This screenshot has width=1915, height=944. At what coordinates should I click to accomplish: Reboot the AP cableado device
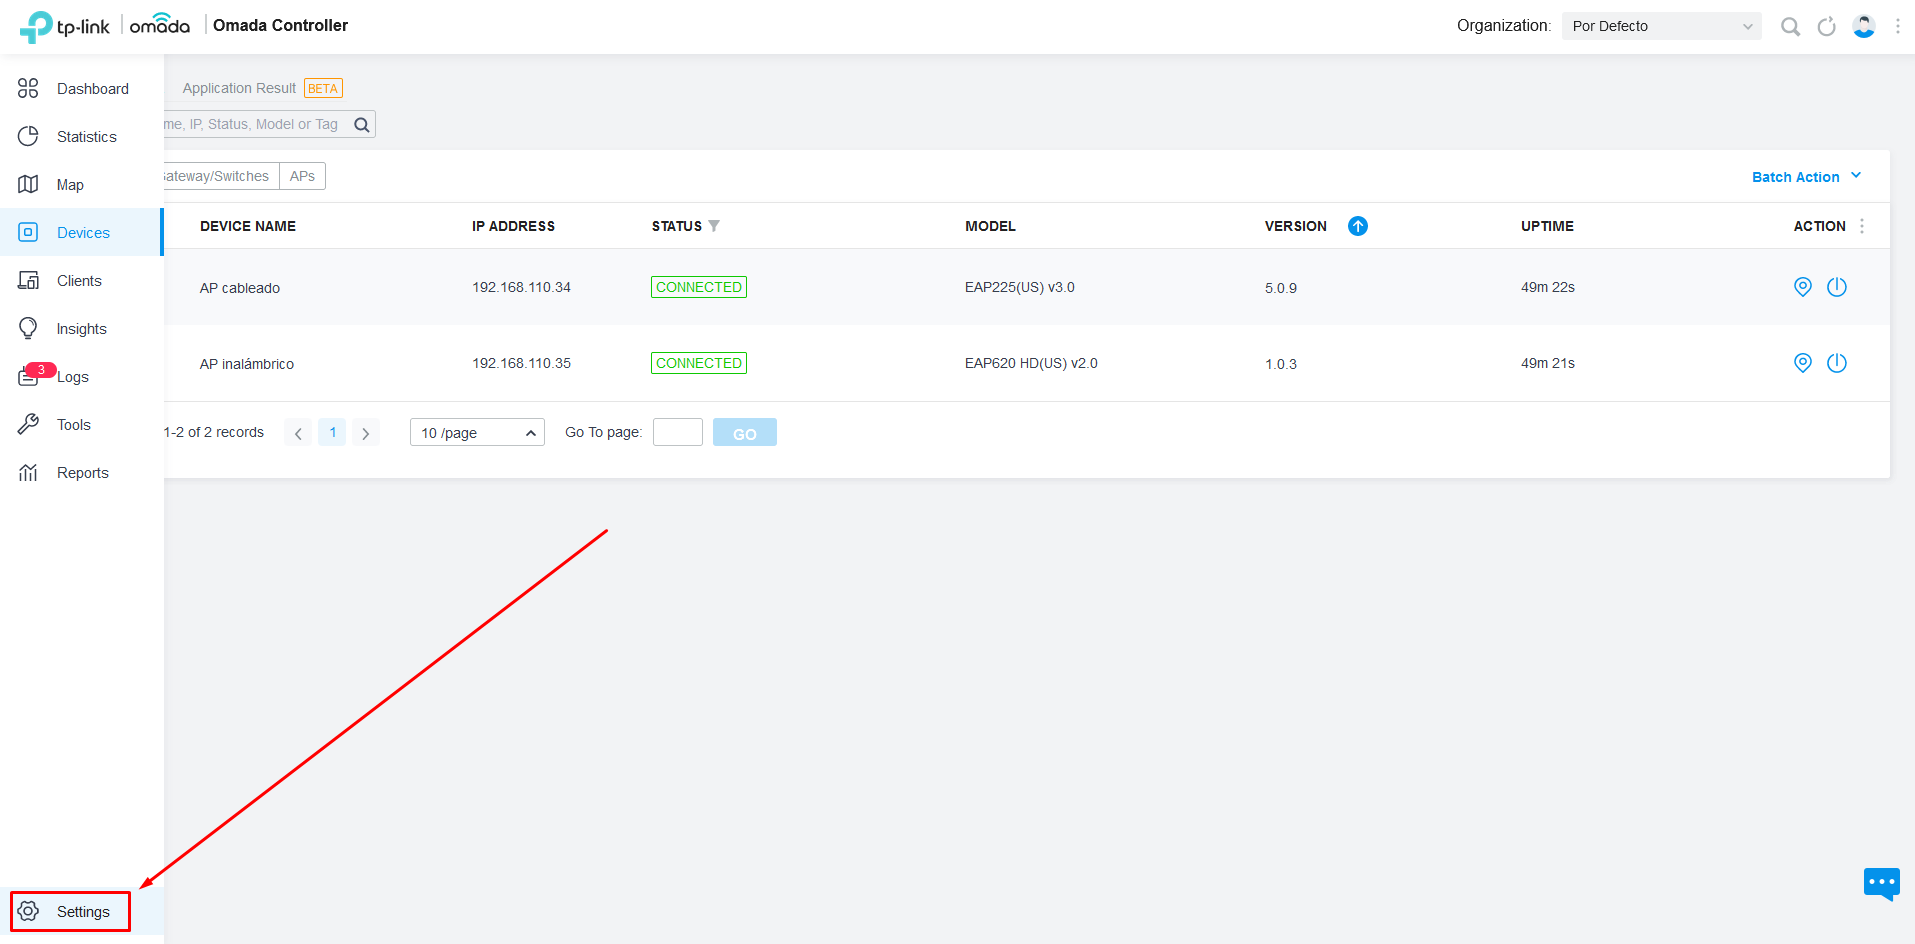1836,287
